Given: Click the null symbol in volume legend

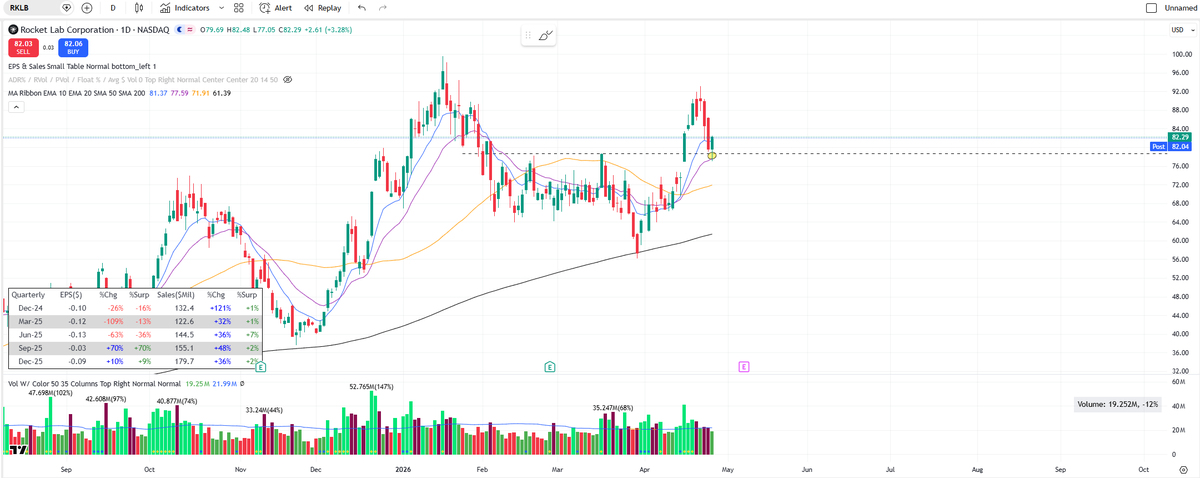Looking at the screenshot, I should [x=243, y=383].
